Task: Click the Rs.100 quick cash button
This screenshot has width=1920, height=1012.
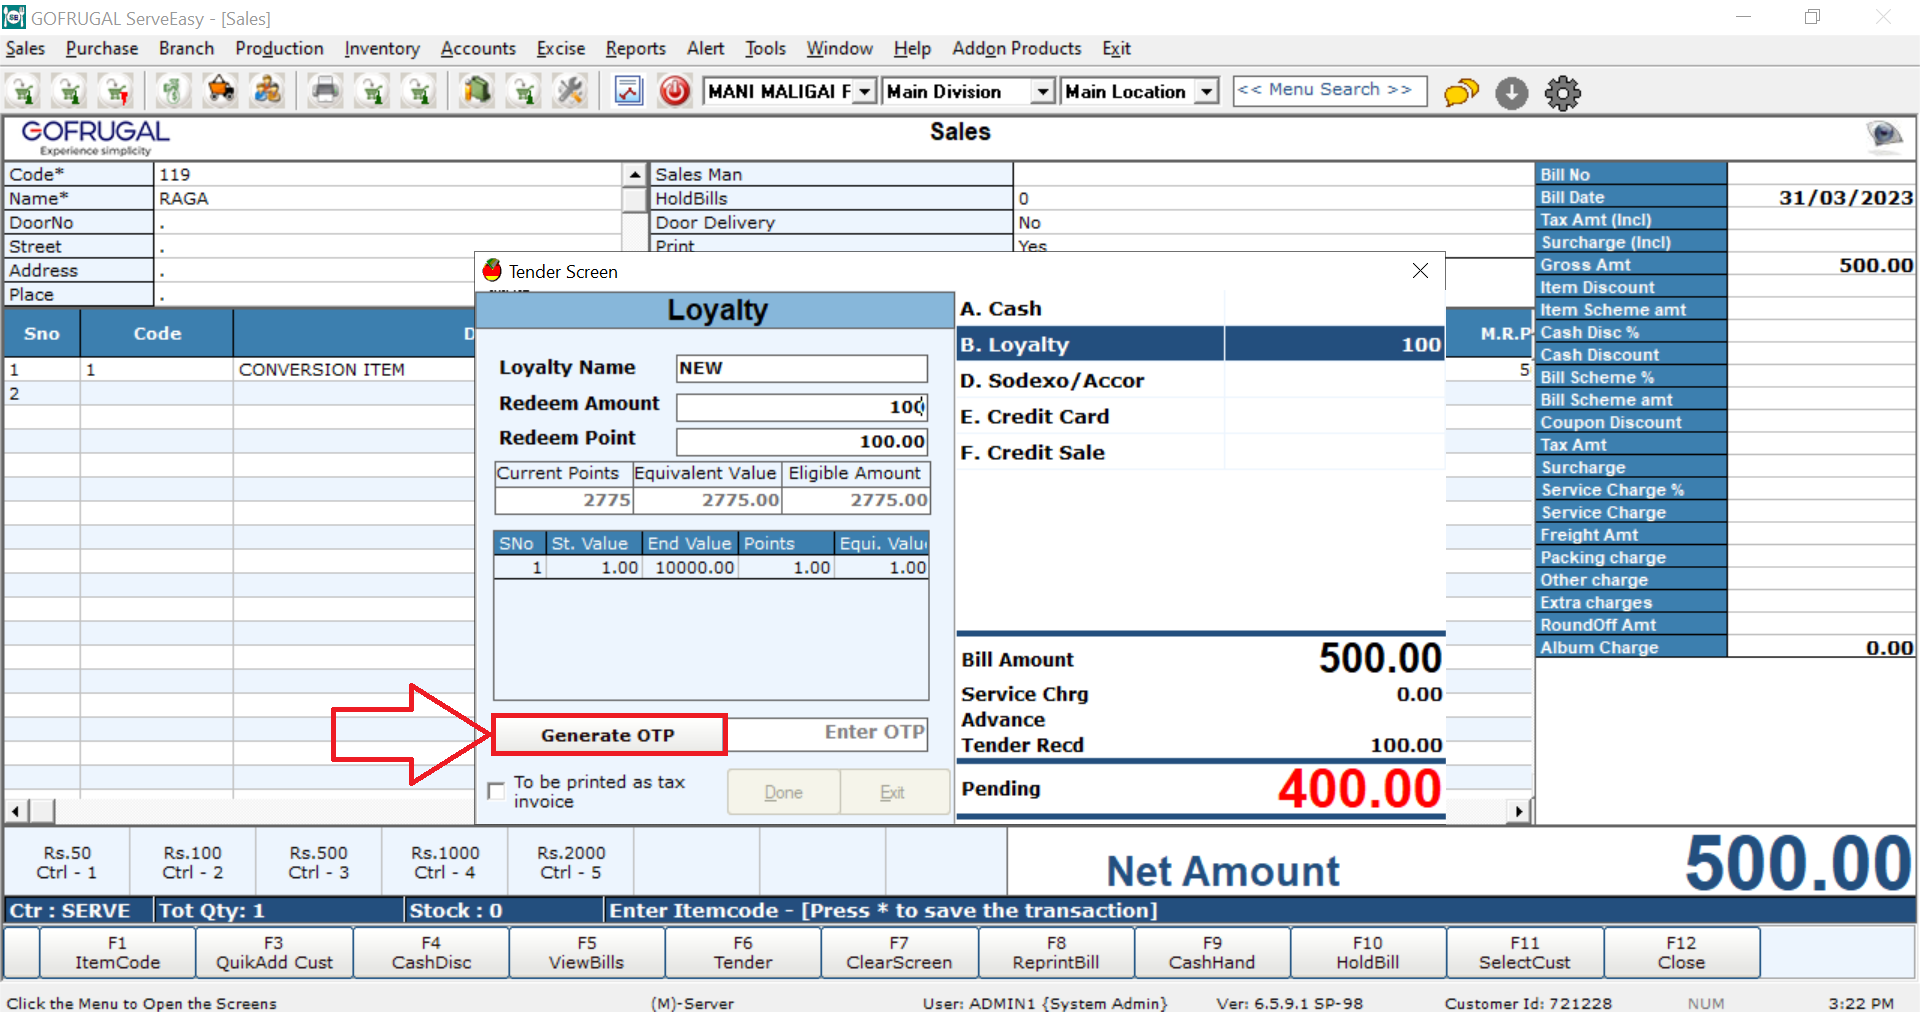Action: pyautogui.click(x=193, y=862)
